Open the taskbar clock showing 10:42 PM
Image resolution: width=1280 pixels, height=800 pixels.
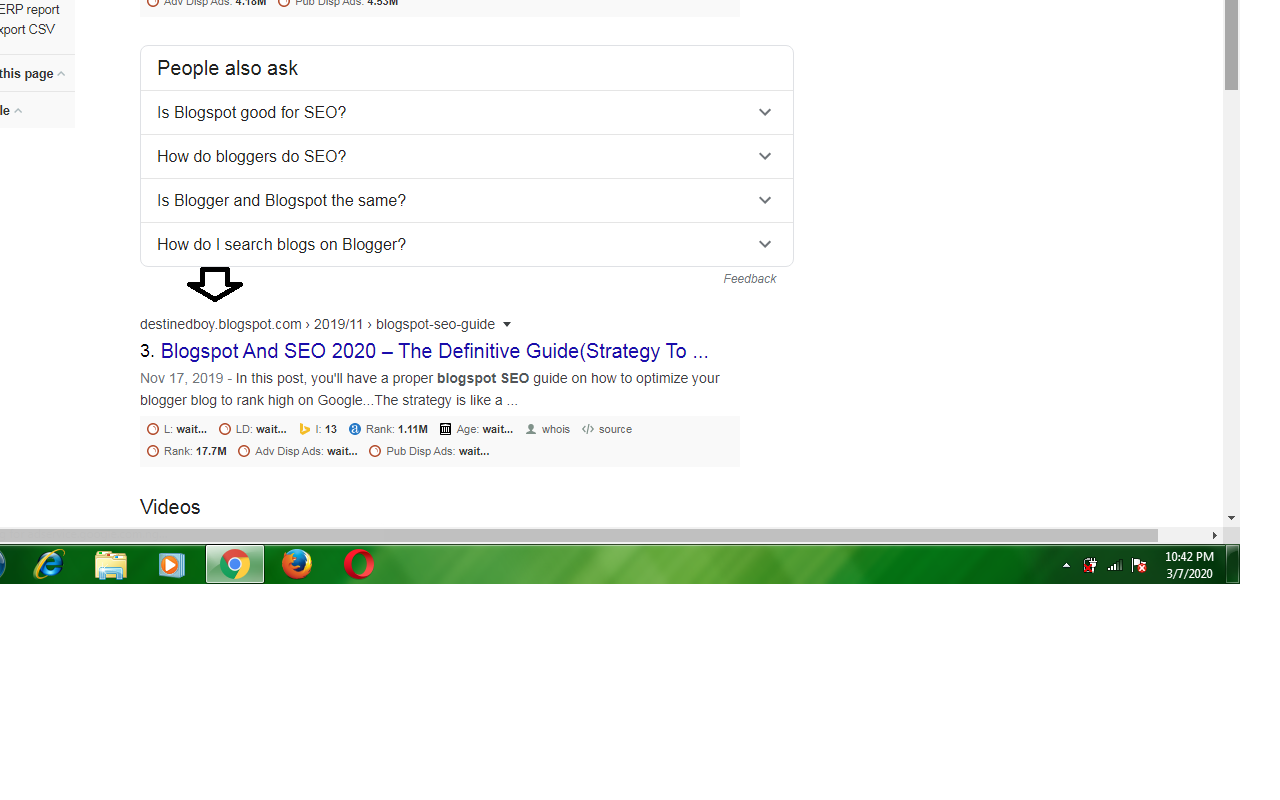click(x=1189, y=565)
